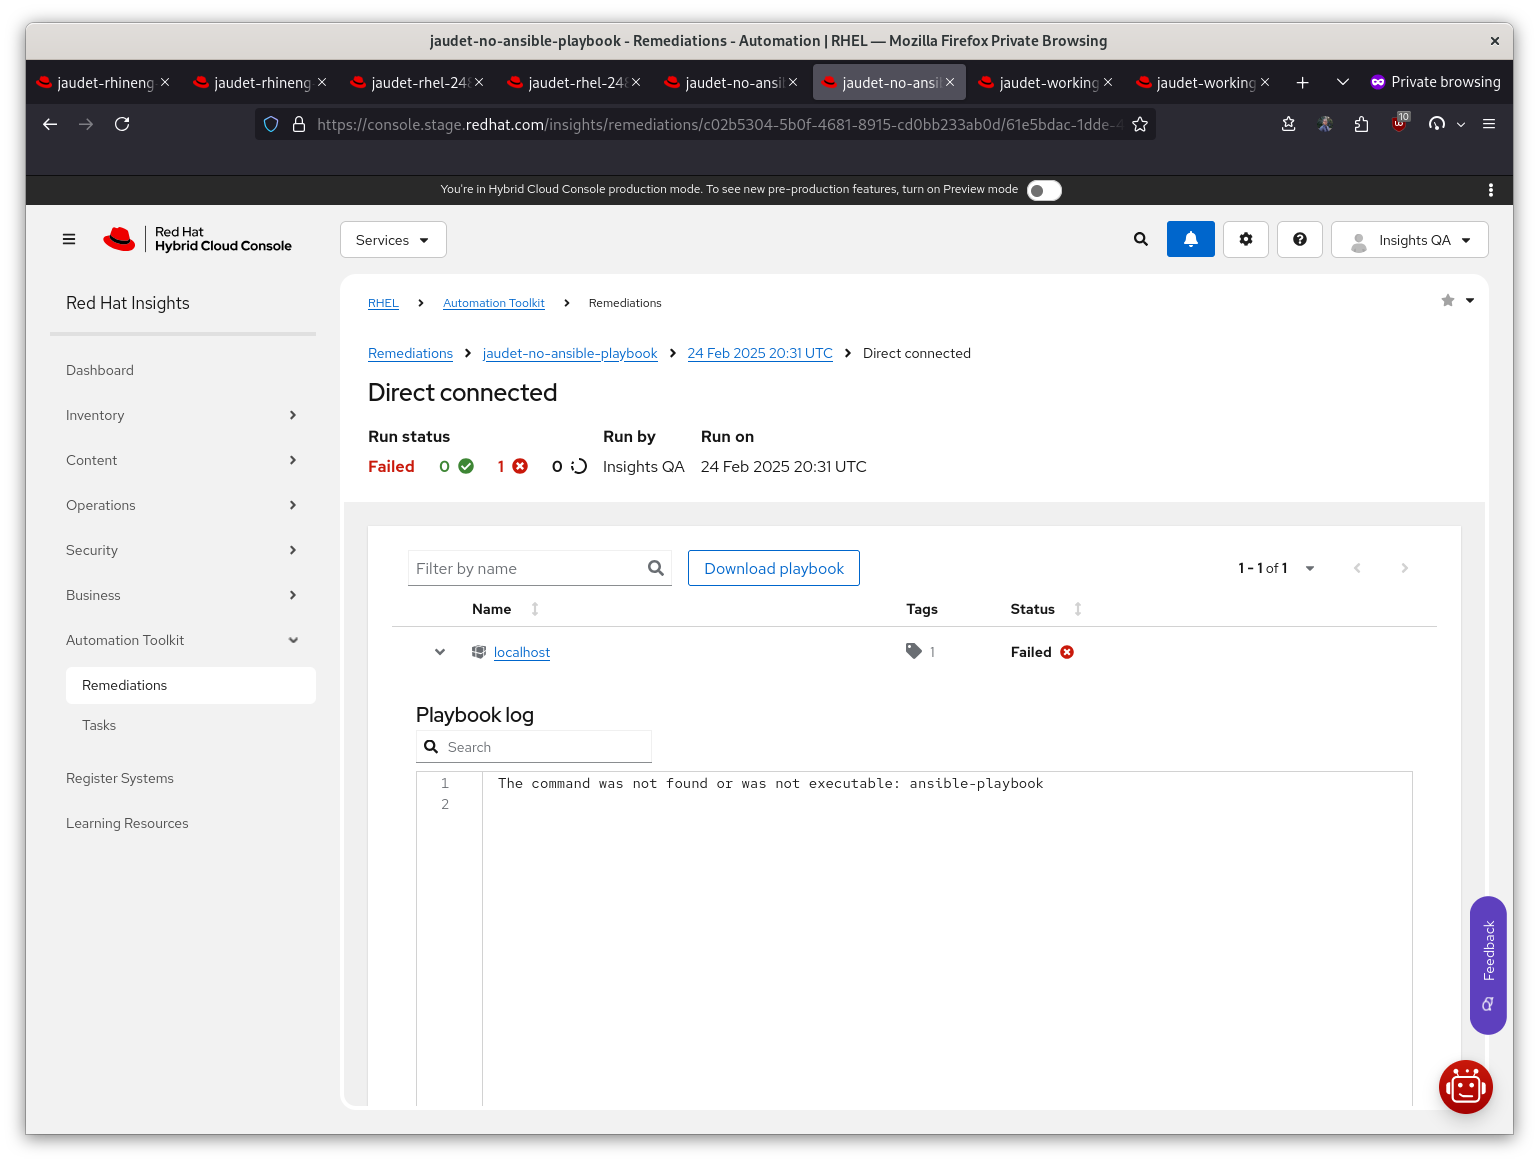Screen dimensions: 1539x1163
Task: Open the virtual assistant chatbot
Action: point(1466,1086)
